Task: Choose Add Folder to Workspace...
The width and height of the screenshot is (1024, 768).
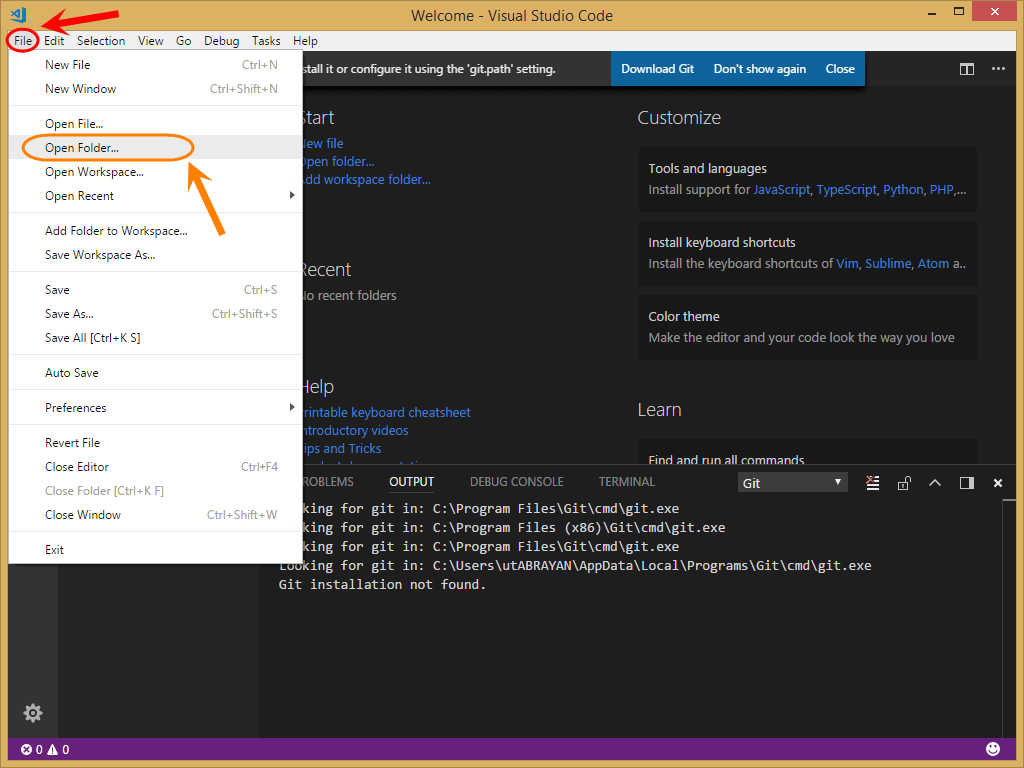Action: click(155, 231)
